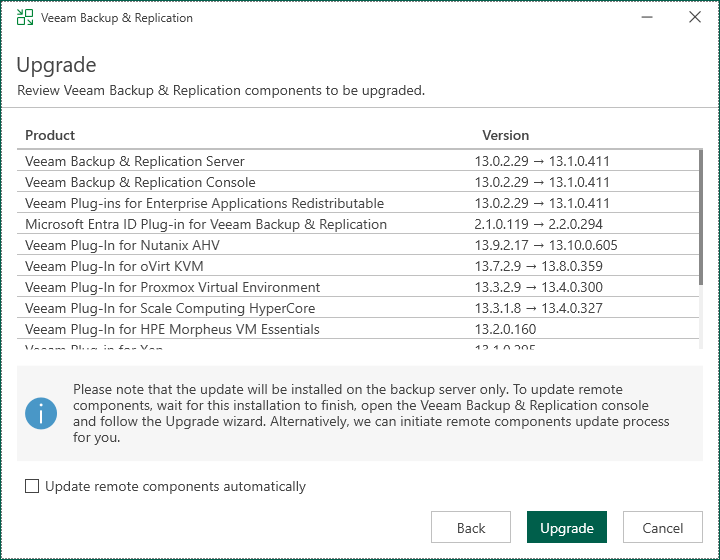The height and width of the screenshot is (560, 720).
Task: Click version 2.1.0.119 → 2.2.0.294
Action: 538,224
